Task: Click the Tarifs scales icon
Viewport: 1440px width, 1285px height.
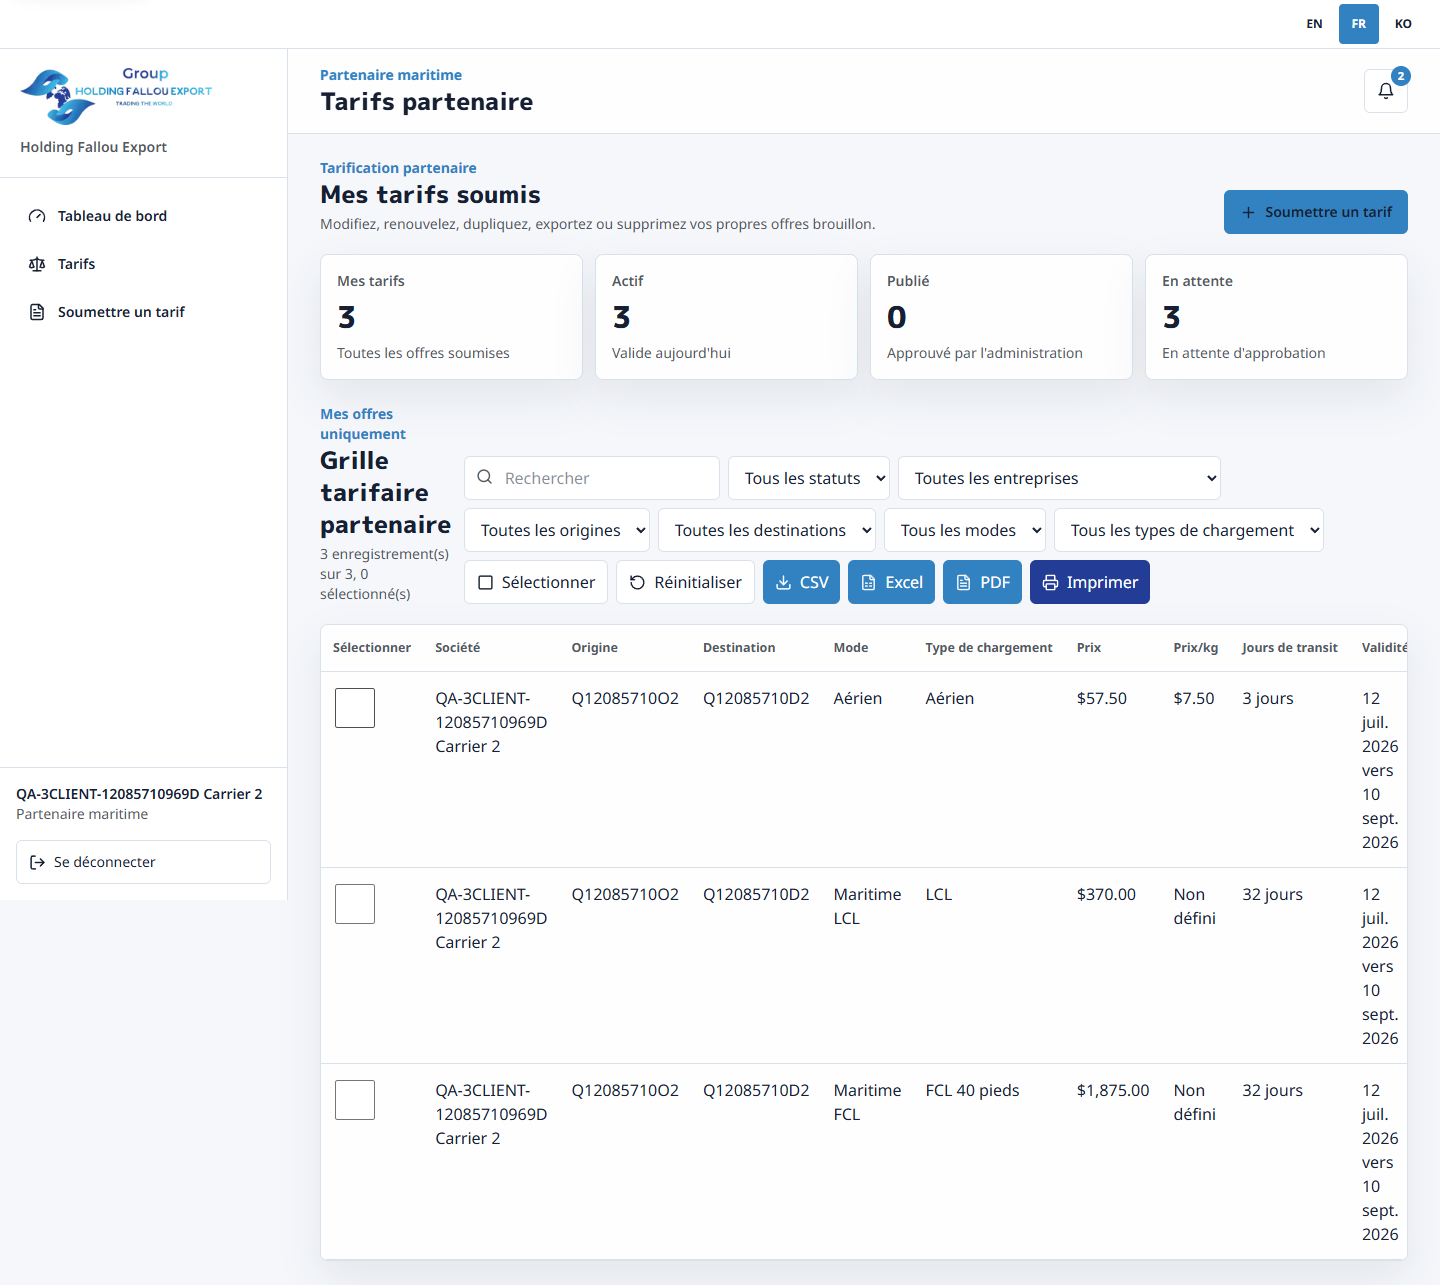Action: 37,264
